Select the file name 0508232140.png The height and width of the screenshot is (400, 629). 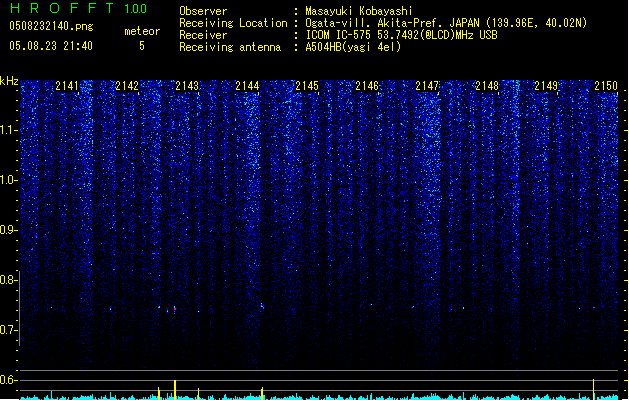coord(51,26)
